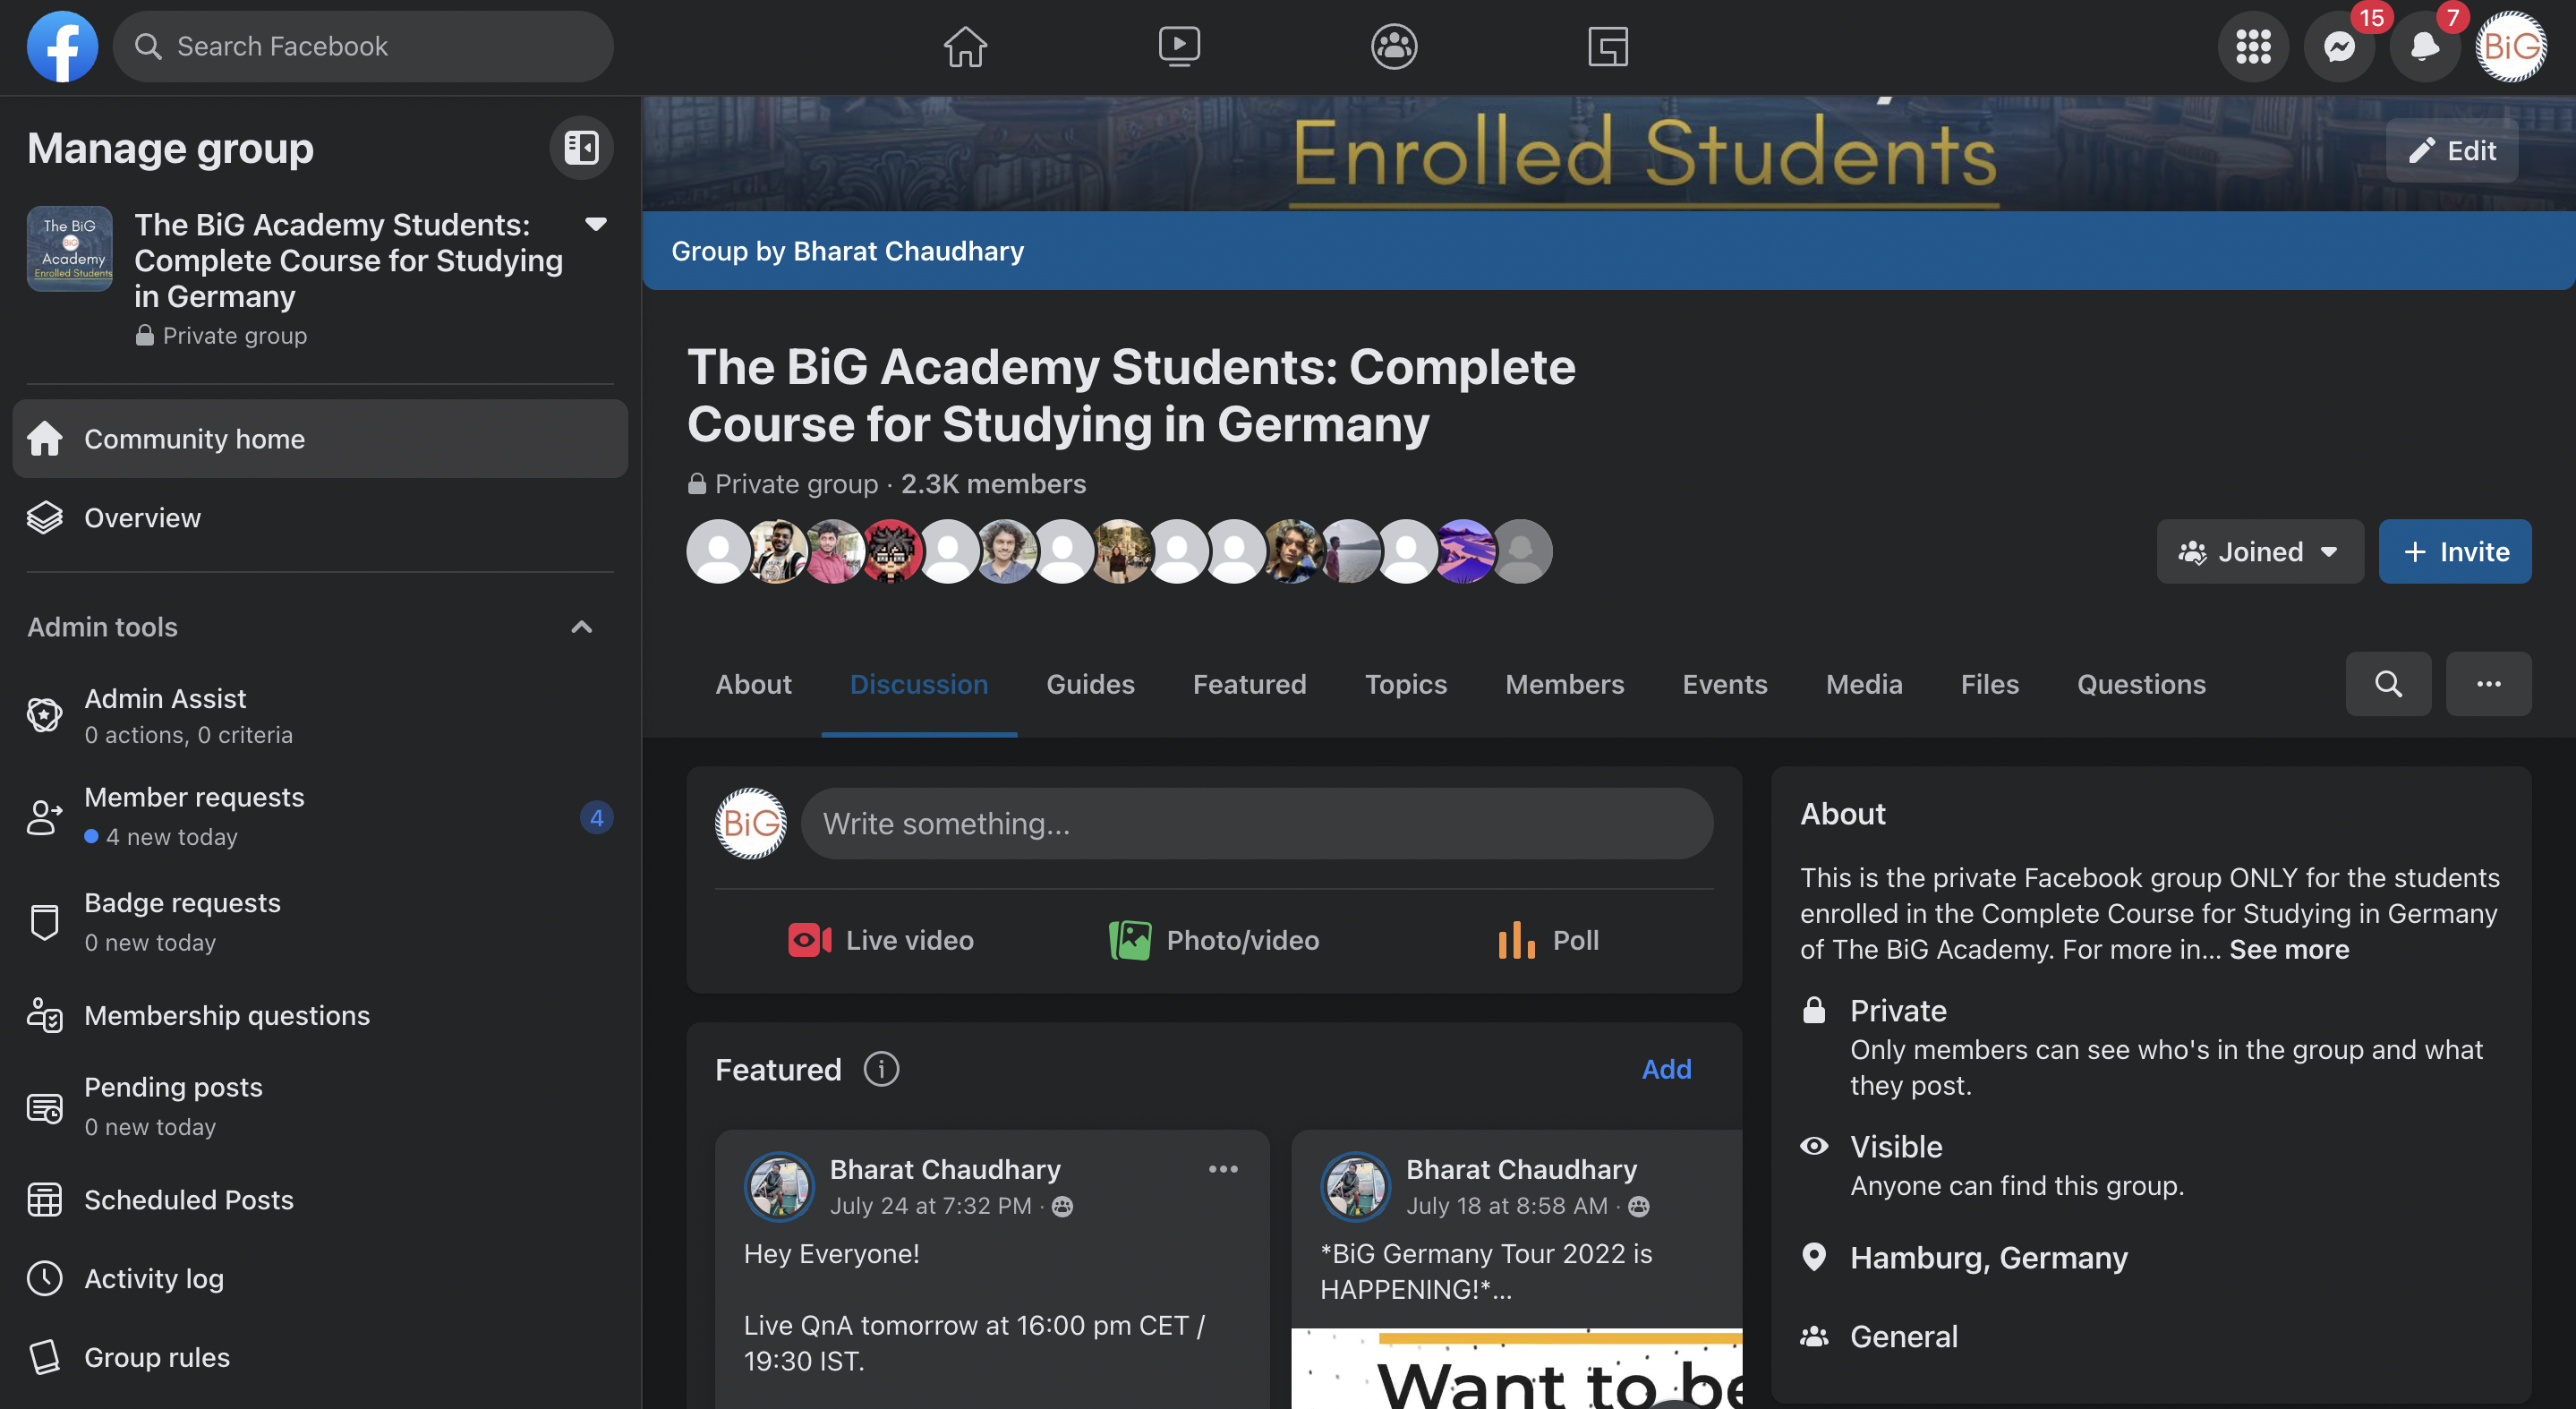Image resolution: width=2576 pixels, height=1409 pixels.
Task: Open the three-dot more options beside search
Action: [x=2488, y=684]
